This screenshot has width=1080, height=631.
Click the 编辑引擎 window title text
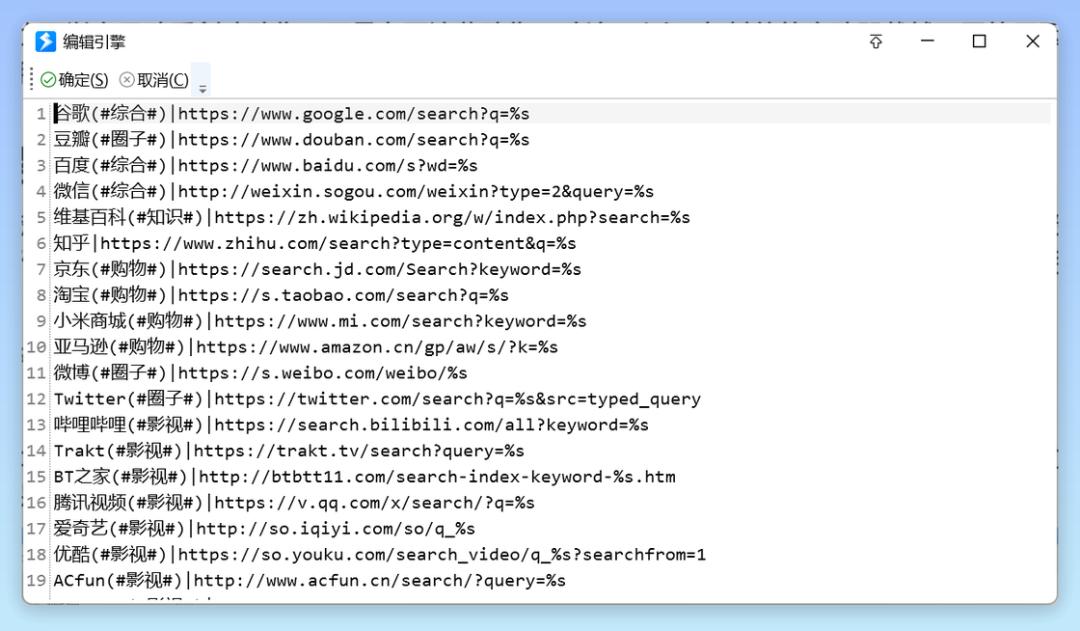[94, 42]
